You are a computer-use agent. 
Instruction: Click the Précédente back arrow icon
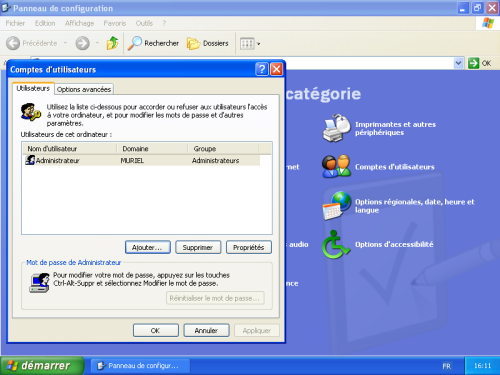tap(13, 43)
